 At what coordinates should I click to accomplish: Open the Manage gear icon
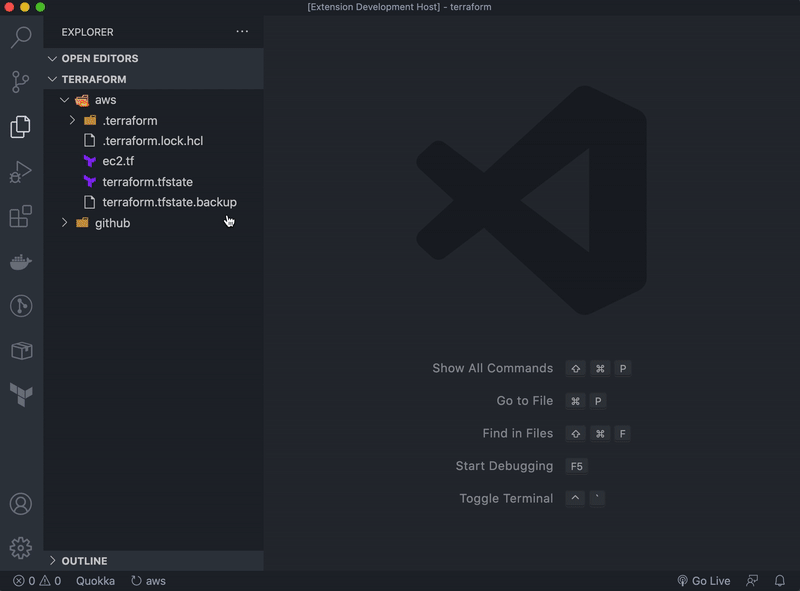pos(20,548)
